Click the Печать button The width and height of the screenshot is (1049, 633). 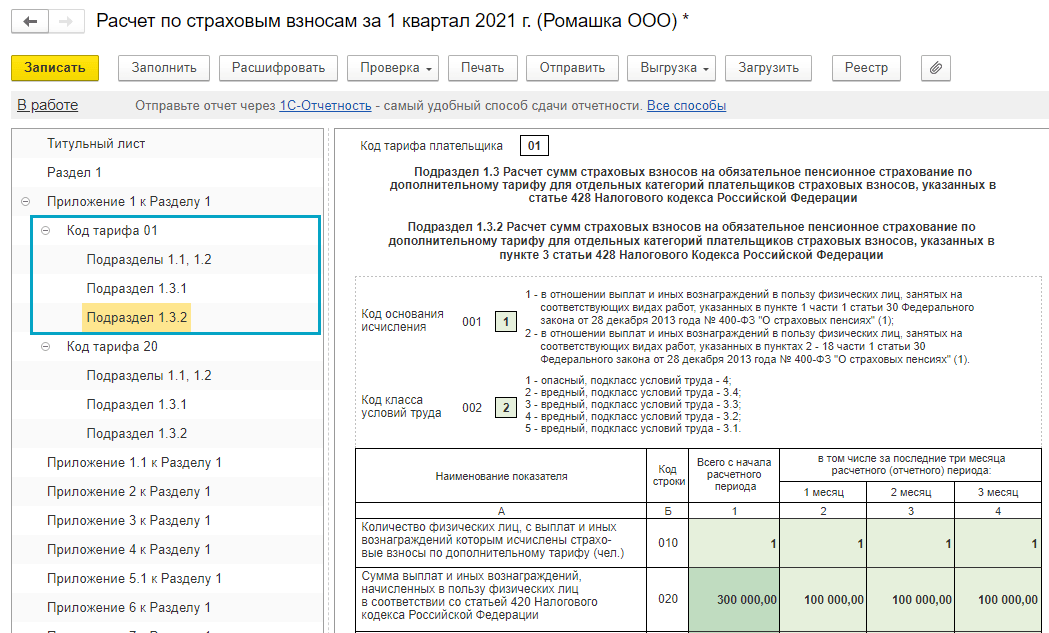click(x=482, y=68)
